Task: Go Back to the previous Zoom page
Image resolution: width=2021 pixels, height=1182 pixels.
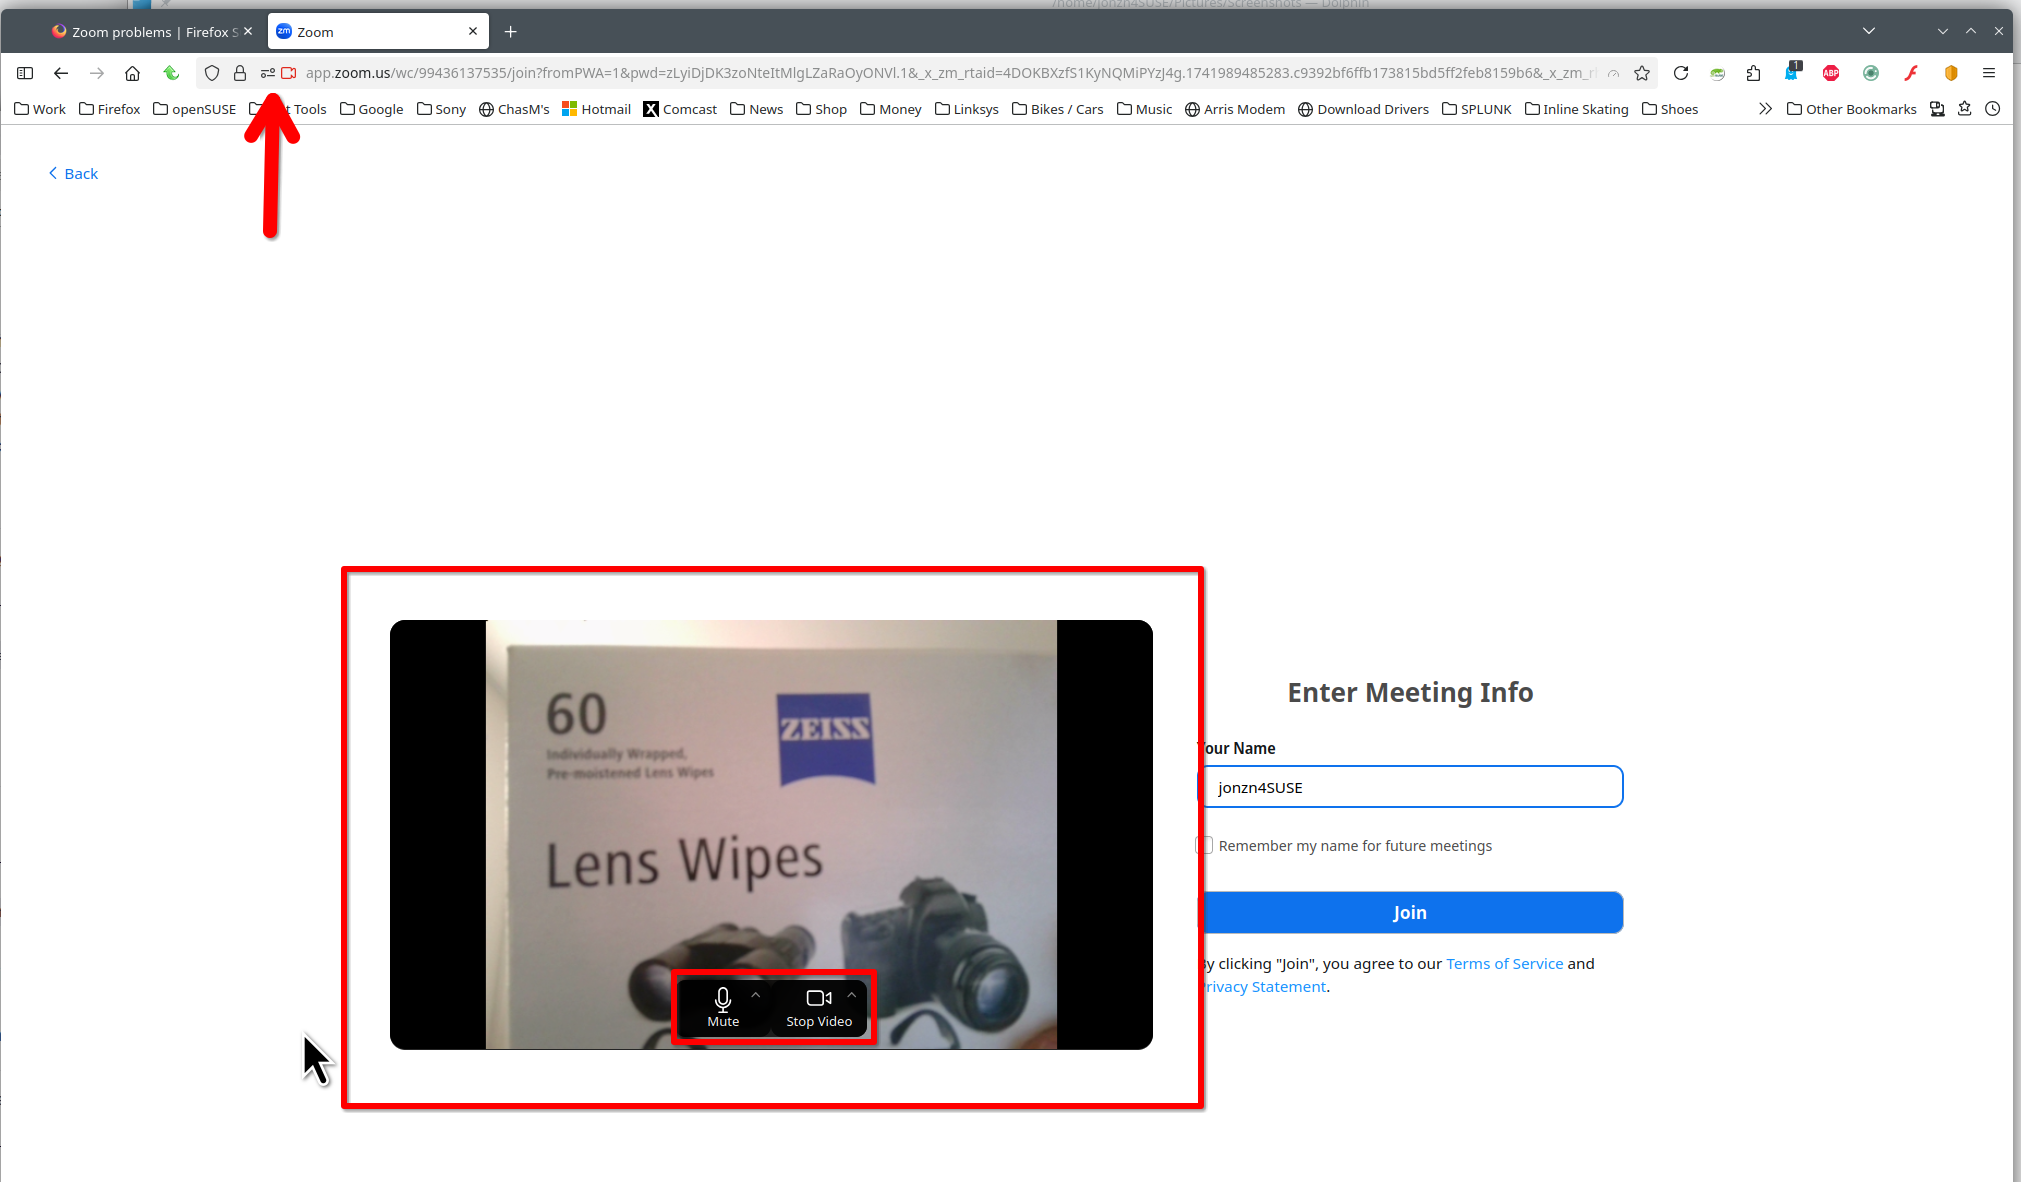Action: [x=73, y=173]
